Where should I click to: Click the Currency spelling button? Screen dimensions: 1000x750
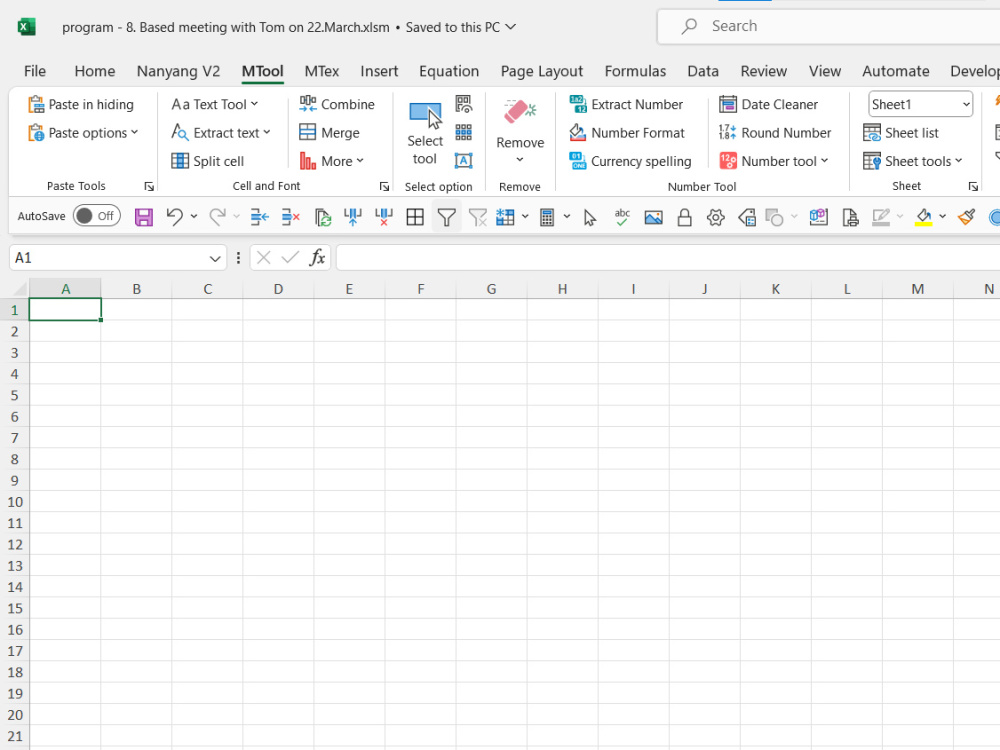(630, 161)
